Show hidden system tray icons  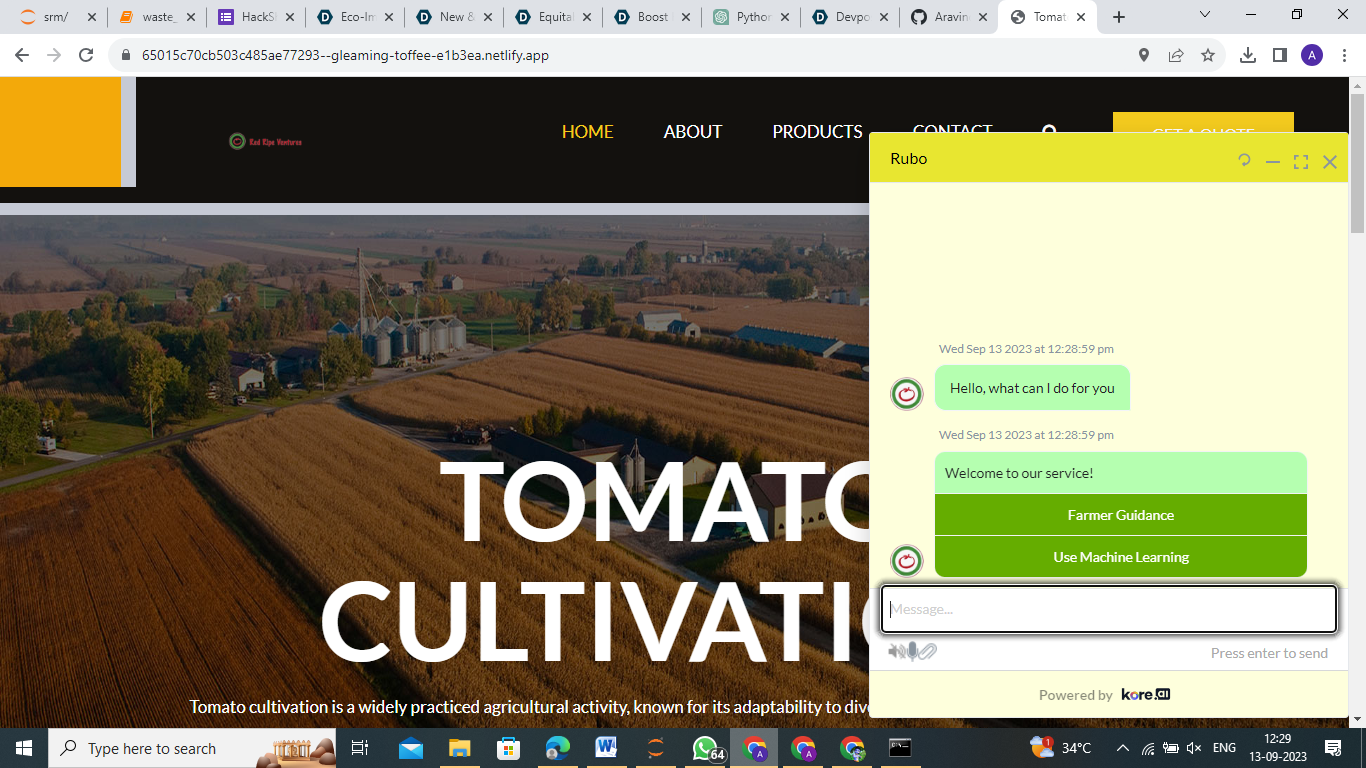point(1123,748)
